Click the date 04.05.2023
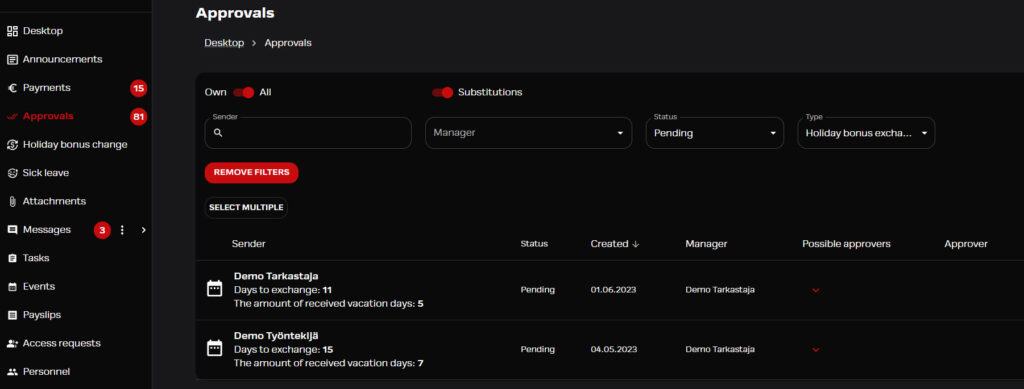Image resolution: width=1024 pixels, height=389 pixels. 613,349
